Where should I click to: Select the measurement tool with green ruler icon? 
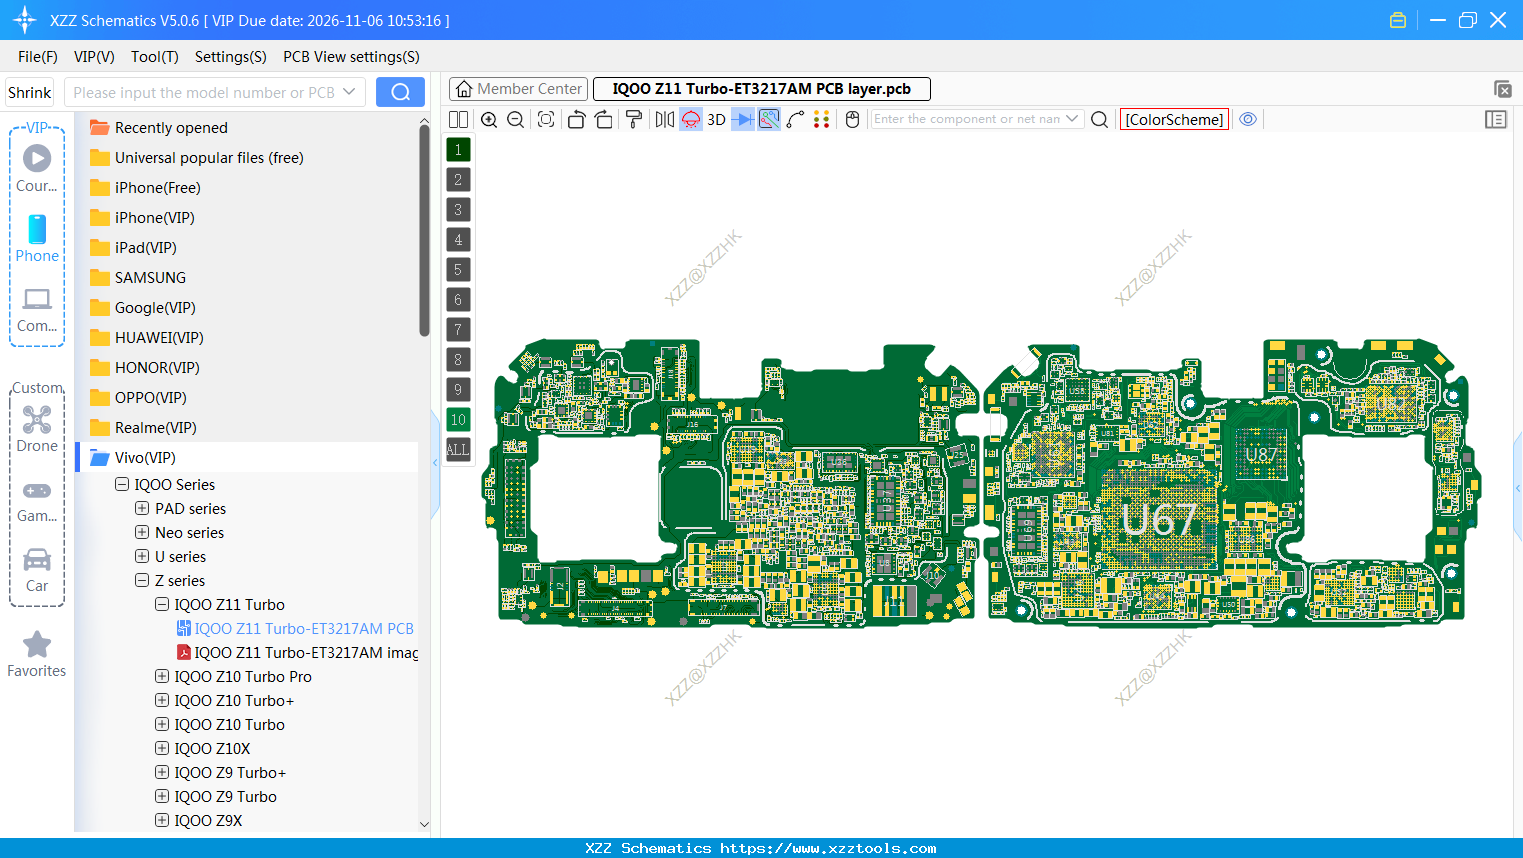(768, 119)
